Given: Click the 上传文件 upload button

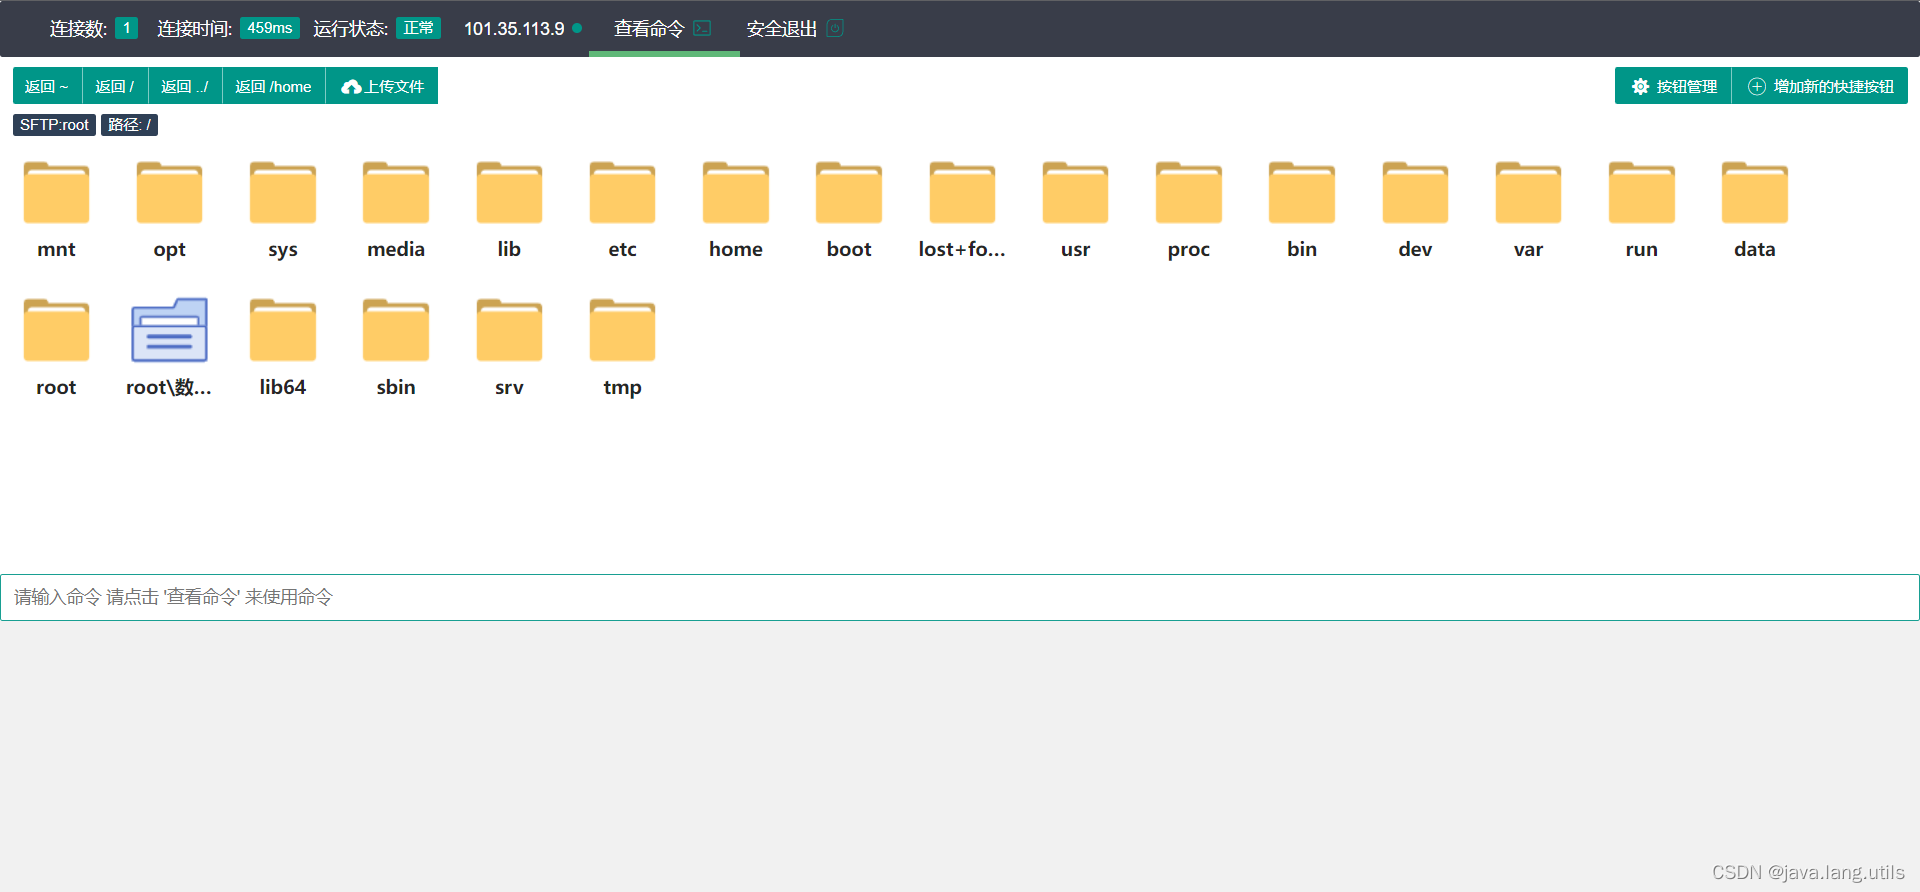Looking at the screenshot, I should (382, 86).
